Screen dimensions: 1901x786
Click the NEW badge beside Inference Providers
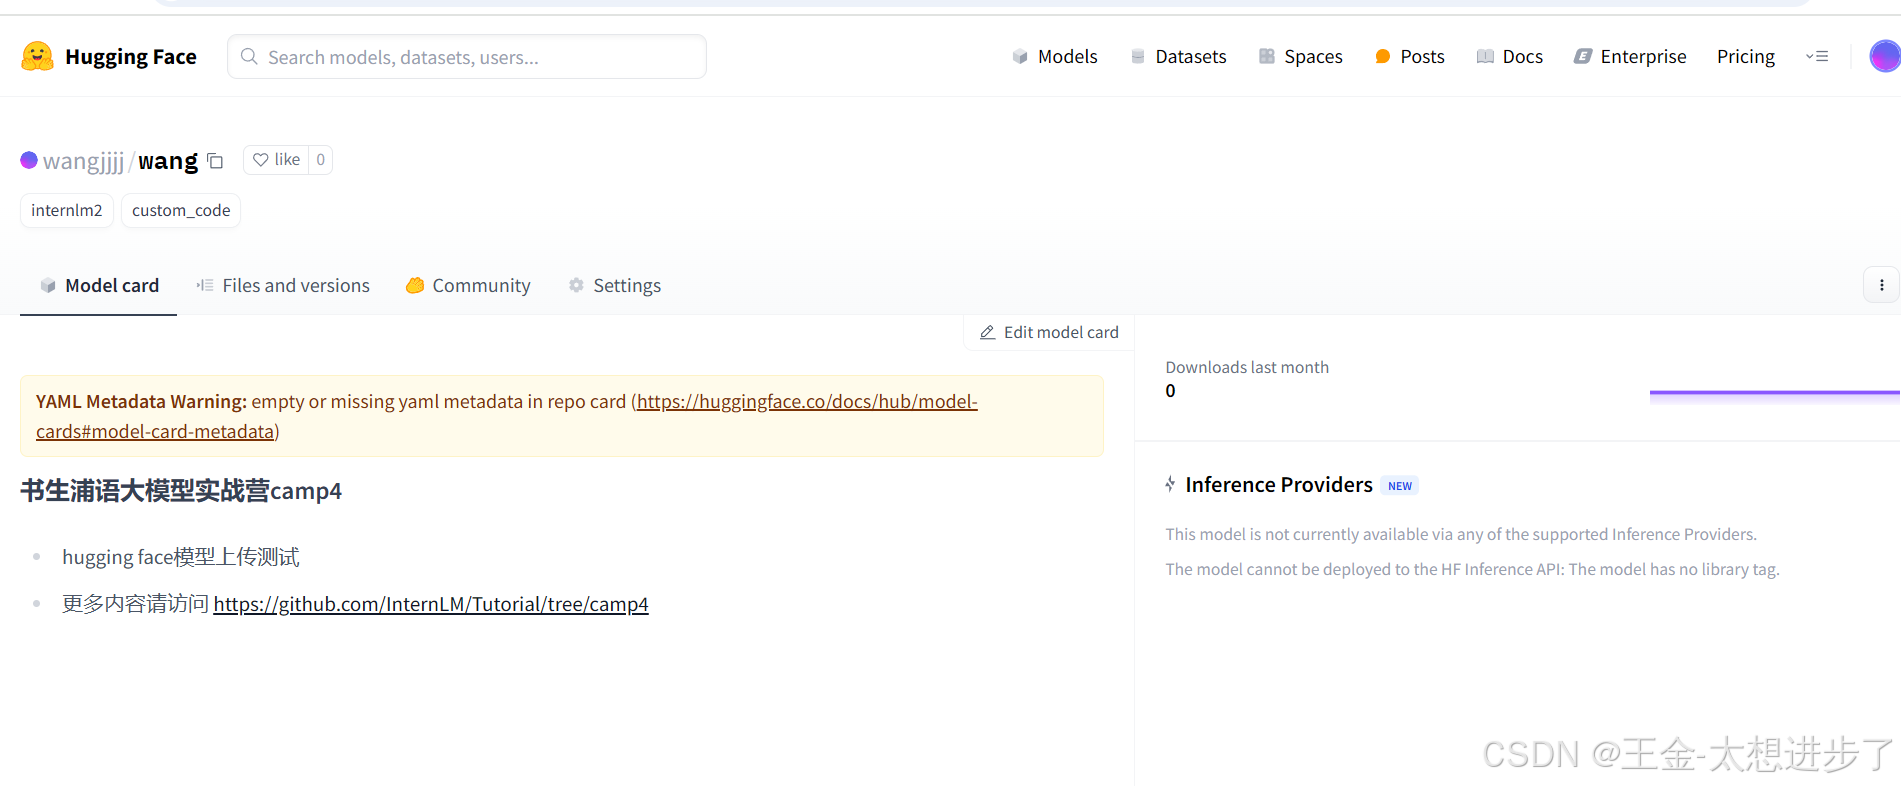click(1400, 486)
